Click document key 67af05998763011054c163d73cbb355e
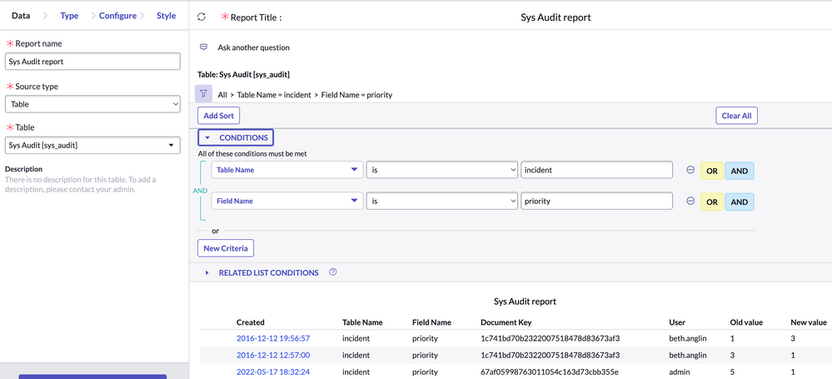The height and width of the screenshot is (379, 832). point(550,372)
